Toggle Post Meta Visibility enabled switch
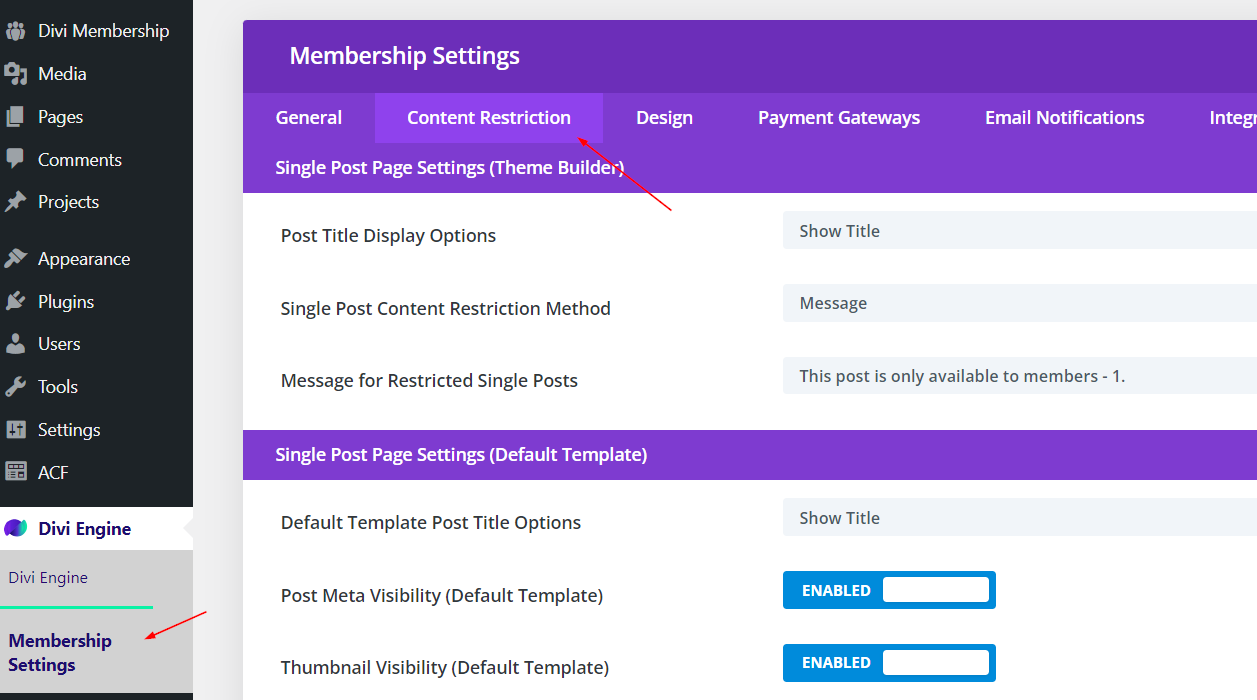The image size is (1257, 700). [x=889, y=590]
